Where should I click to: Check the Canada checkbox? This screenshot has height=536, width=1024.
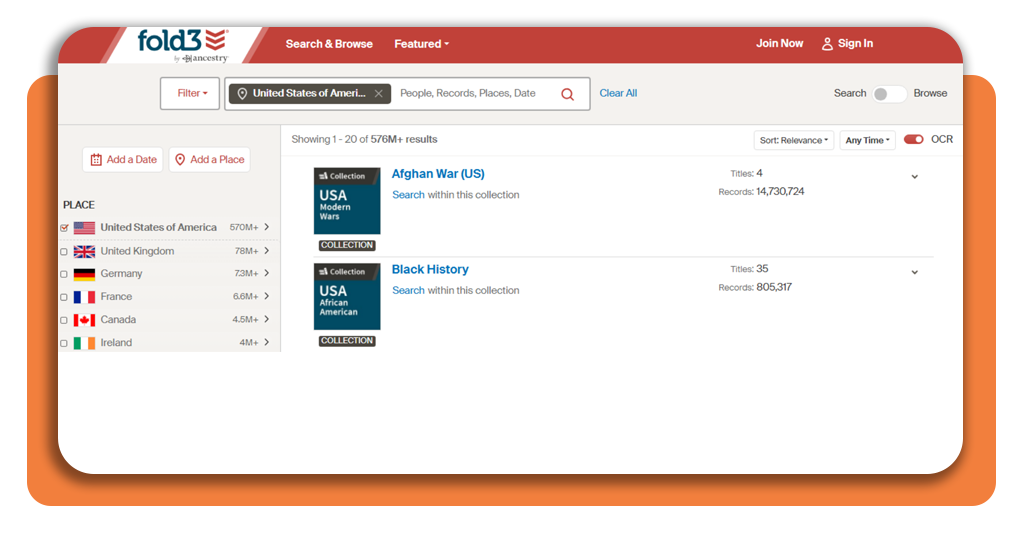[64, 320]
